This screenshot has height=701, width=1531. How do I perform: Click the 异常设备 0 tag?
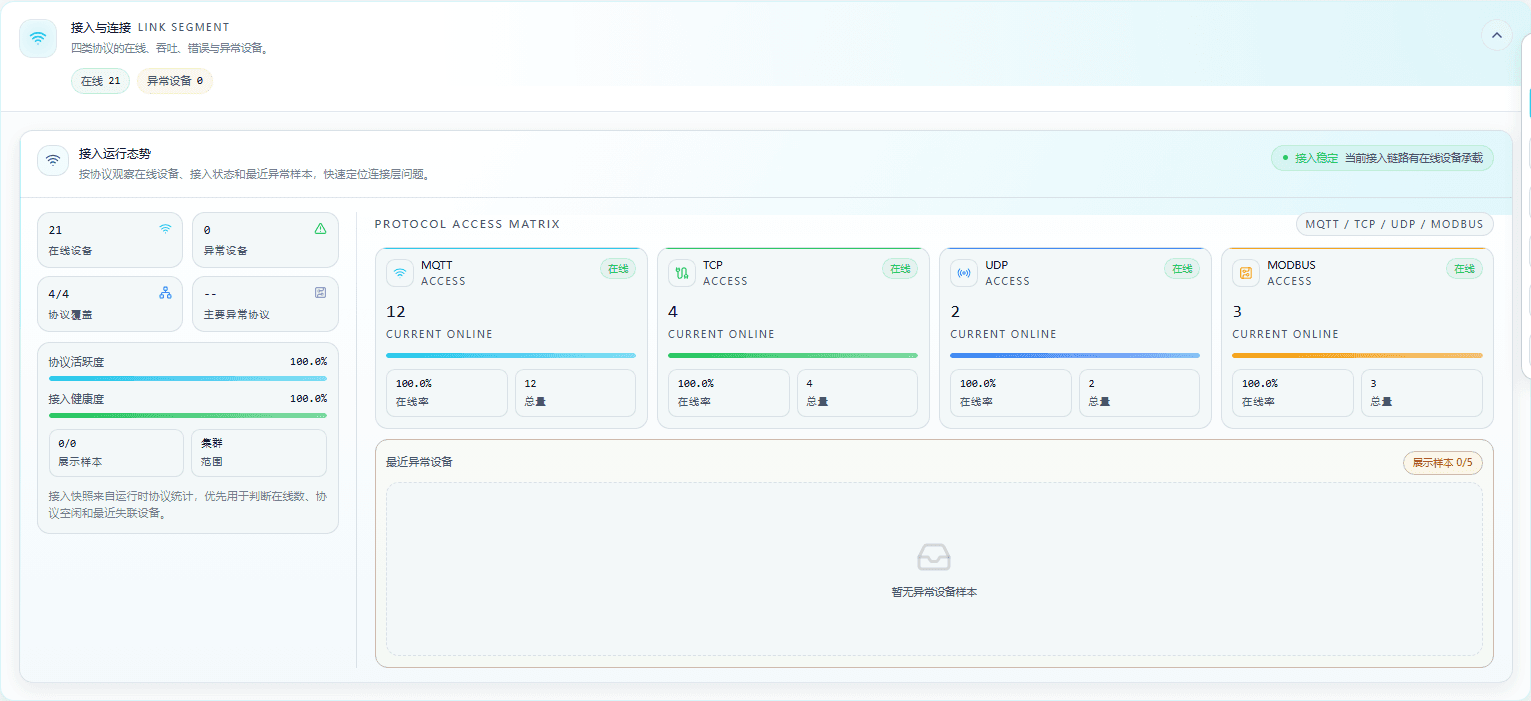[175, 81]
